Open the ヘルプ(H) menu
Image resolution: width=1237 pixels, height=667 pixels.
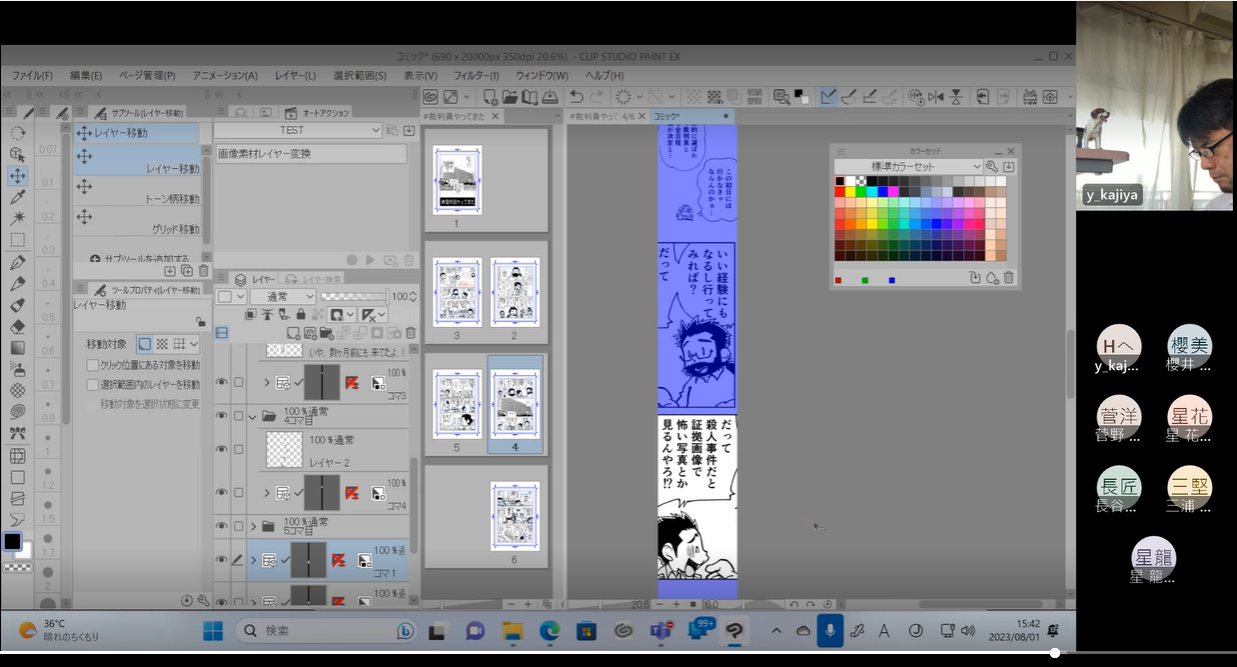pyautogui.click(x=604, y=75)
